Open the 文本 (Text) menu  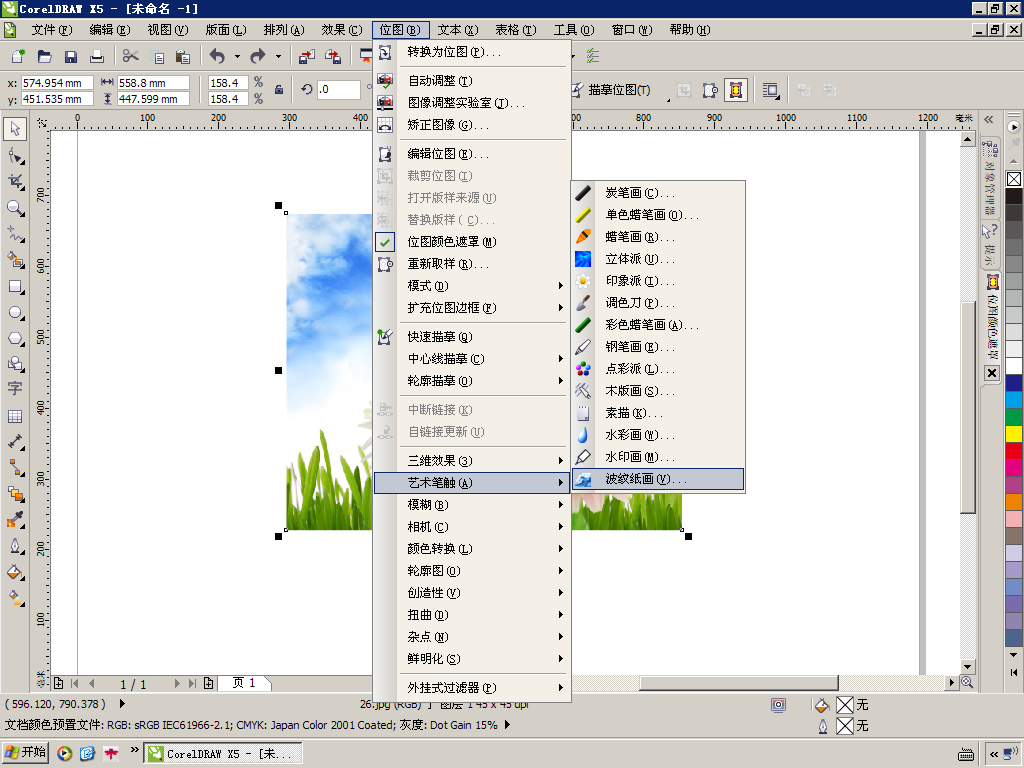tap(458, 30)
